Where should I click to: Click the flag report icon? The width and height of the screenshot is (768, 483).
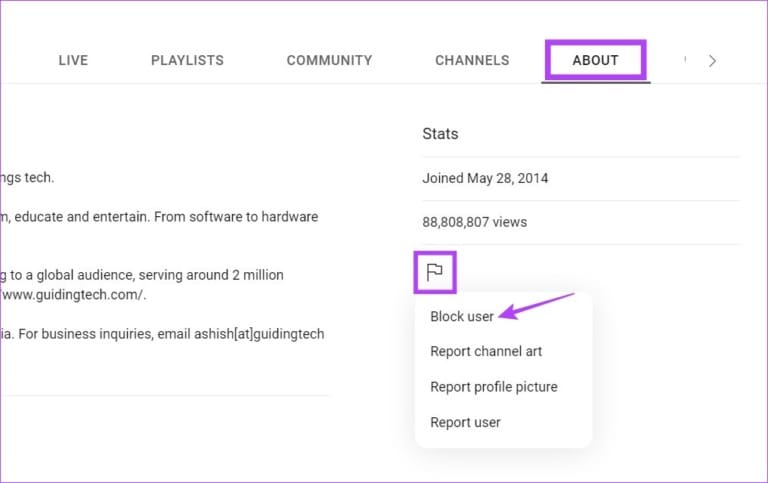click(x=434, y=272)
